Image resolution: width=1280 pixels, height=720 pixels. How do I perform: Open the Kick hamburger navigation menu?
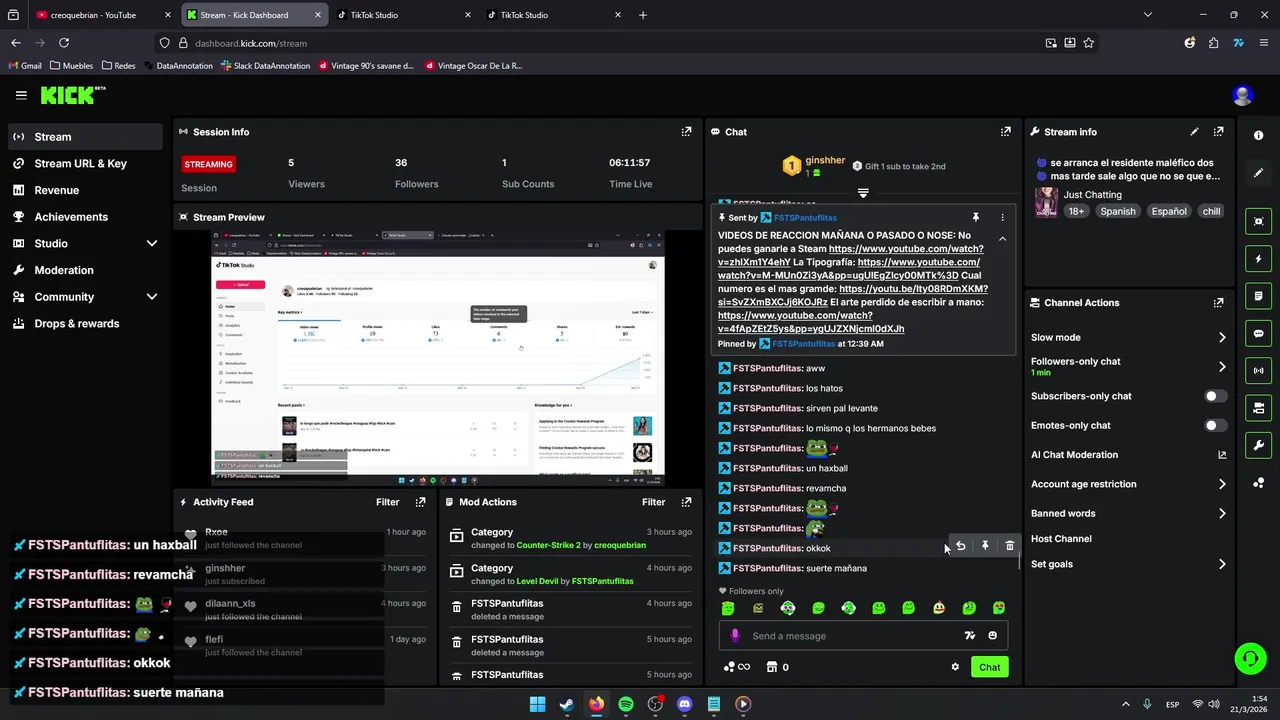[21, 95]
